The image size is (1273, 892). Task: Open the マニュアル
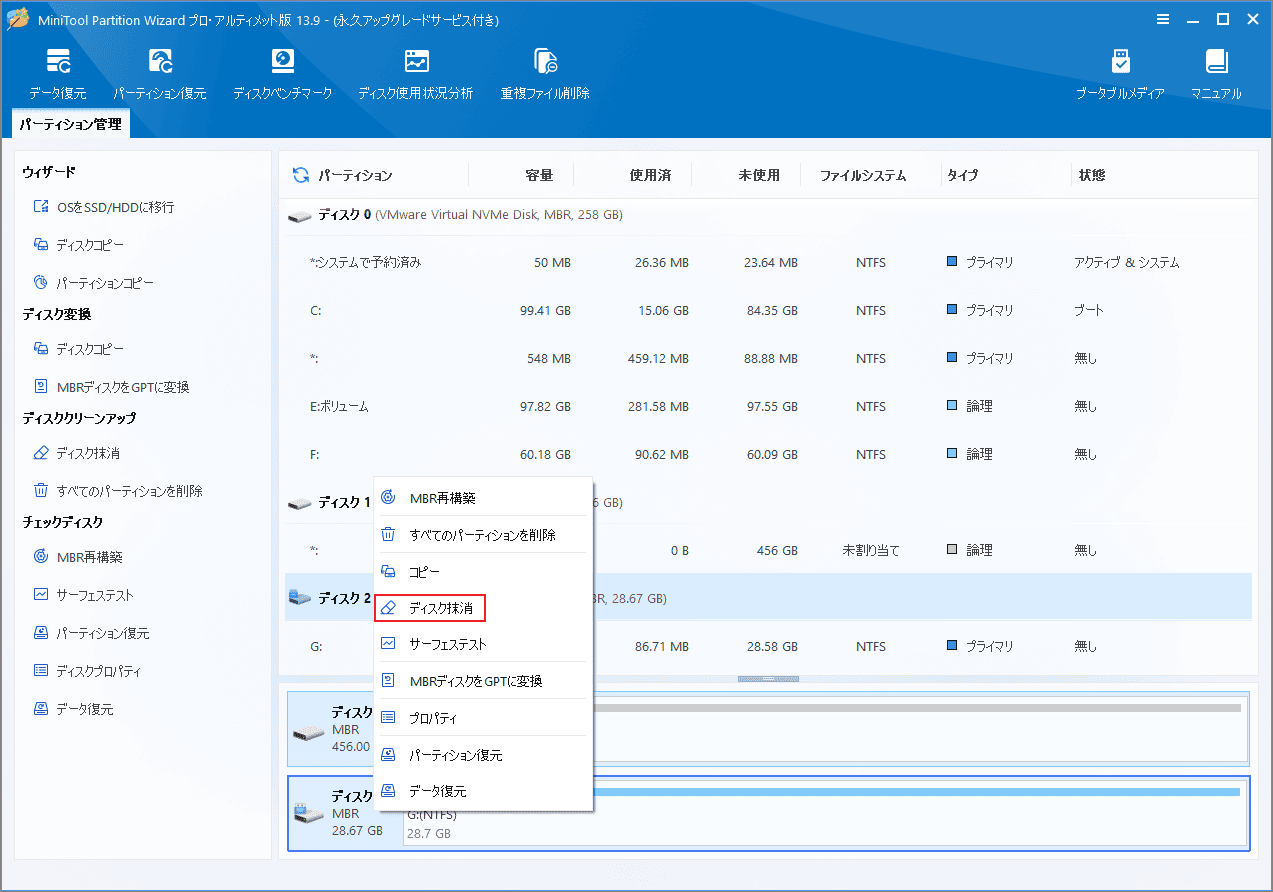point(1216,74)
